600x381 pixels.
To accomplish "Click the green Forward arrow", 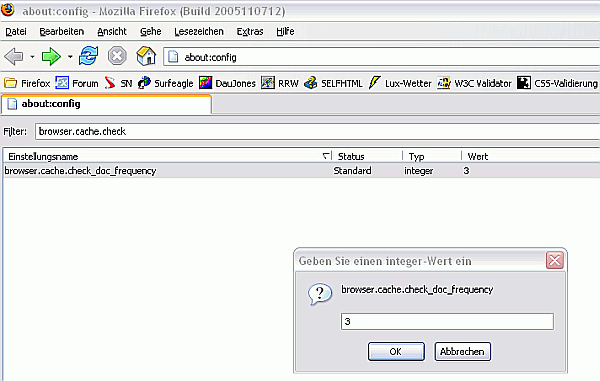I will pyautogui.click(x=51, y=57).
